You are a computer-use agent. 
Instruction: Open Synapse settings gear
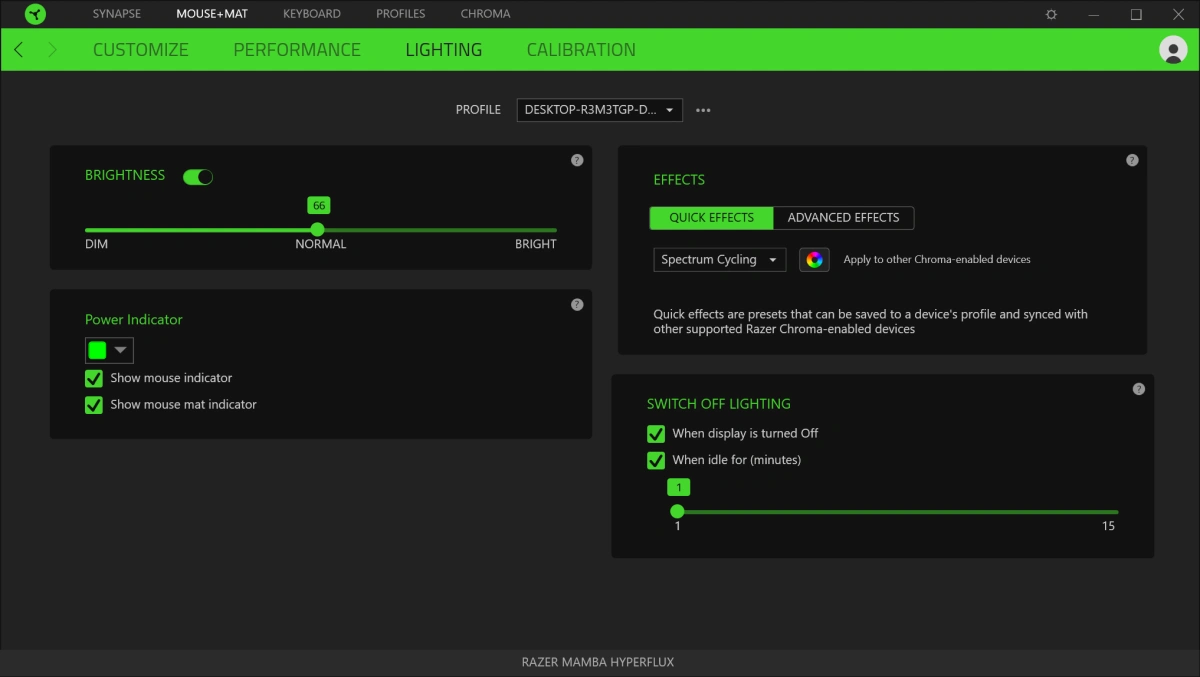pos(1051,14)
